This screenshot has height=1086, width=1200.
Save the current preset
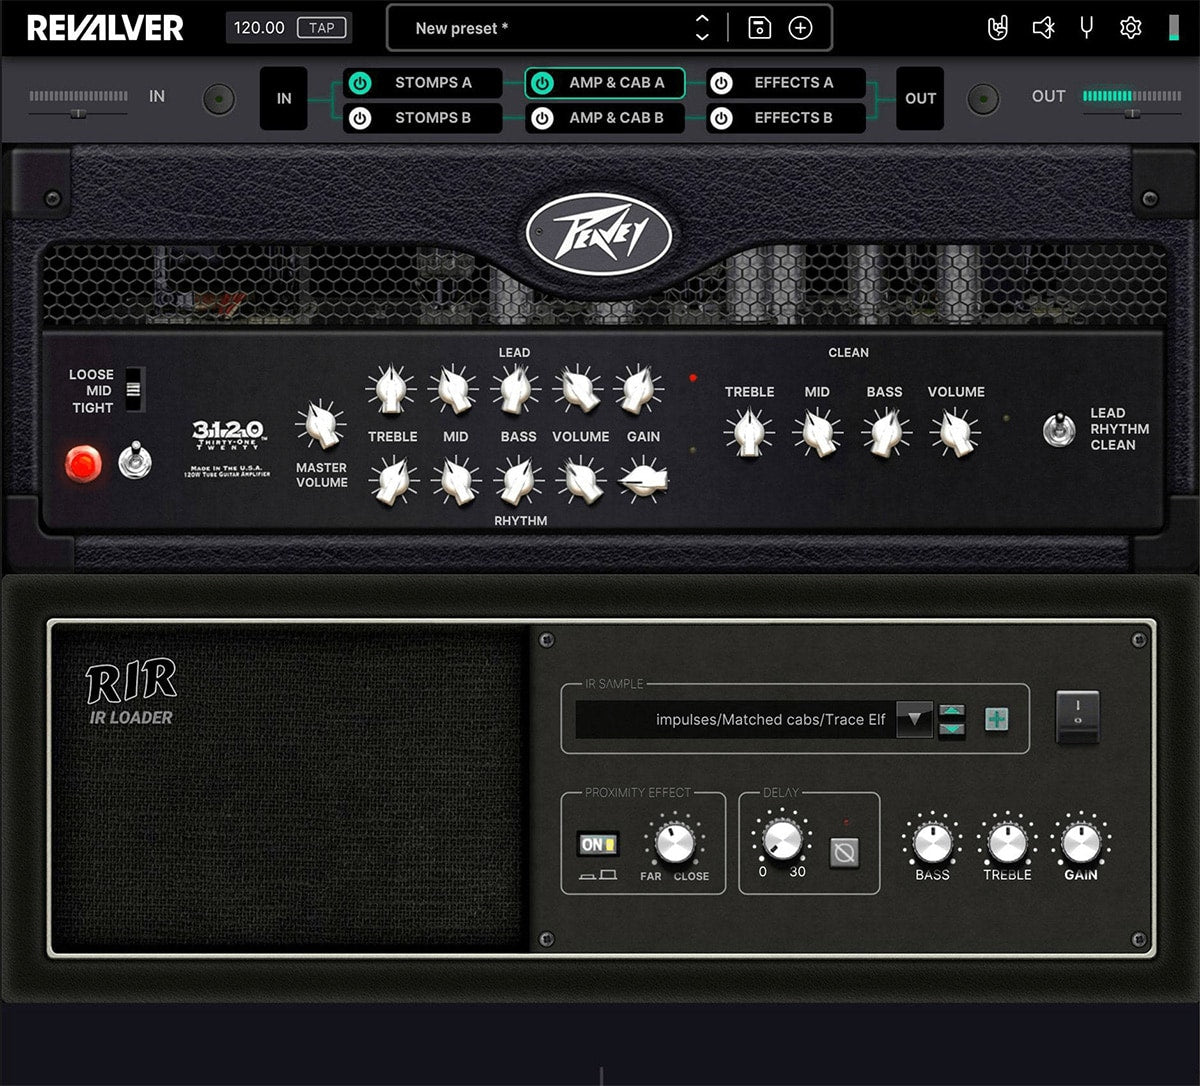[x=759, y=28]
